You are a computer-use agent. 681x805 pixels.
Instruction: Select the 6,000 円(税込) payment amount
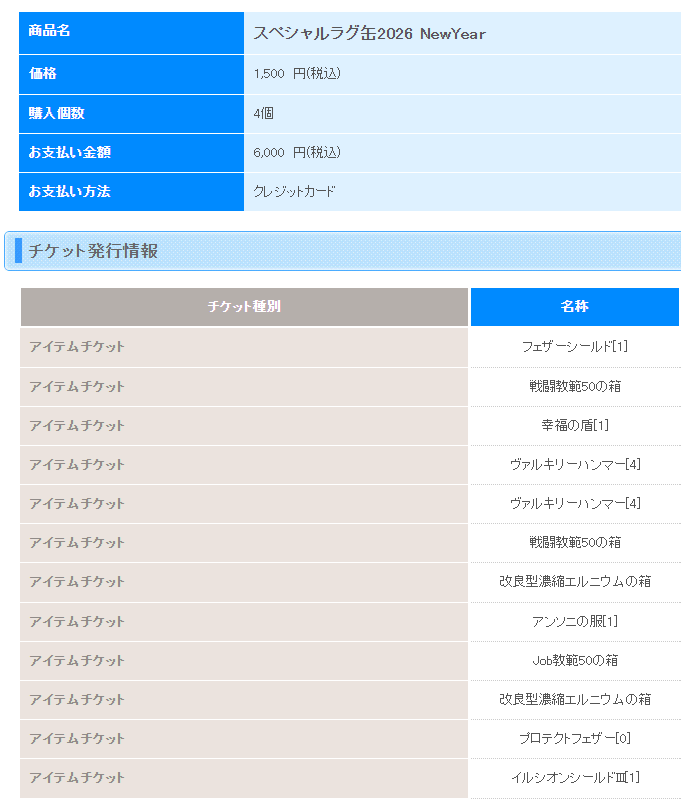[x=297, y=153]
